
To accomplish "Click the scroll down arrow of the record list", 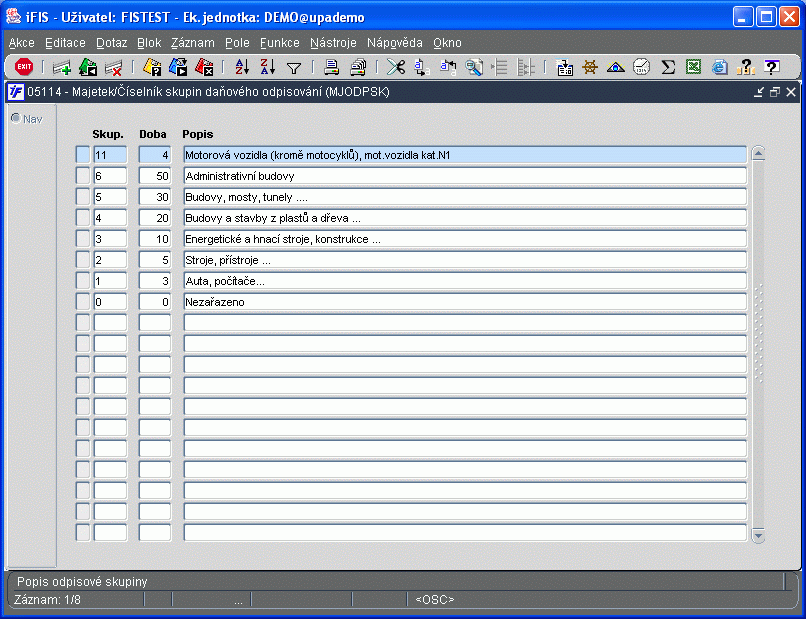I will tap(758, 535).
